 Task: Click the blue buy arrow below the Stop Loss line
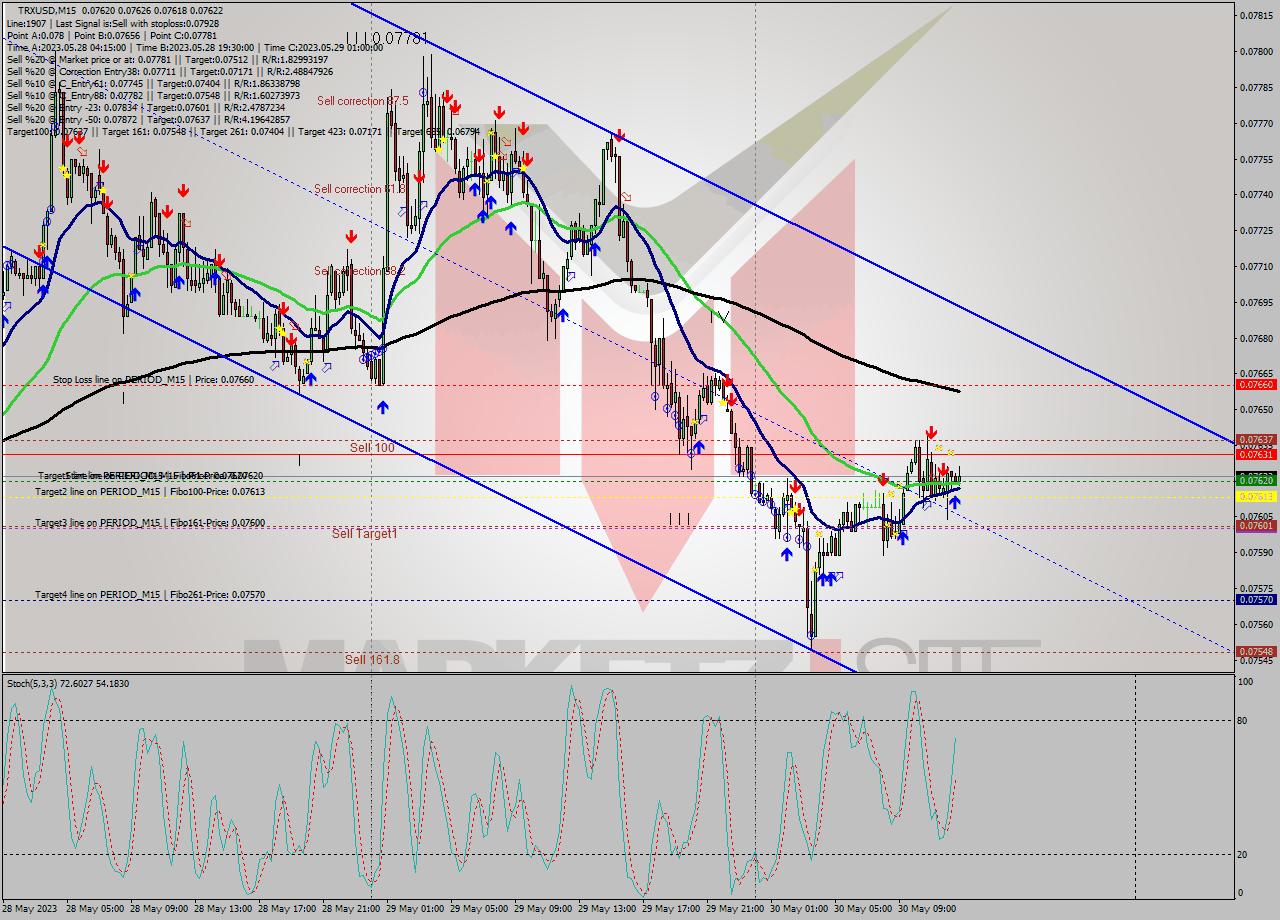click(383, 407)
